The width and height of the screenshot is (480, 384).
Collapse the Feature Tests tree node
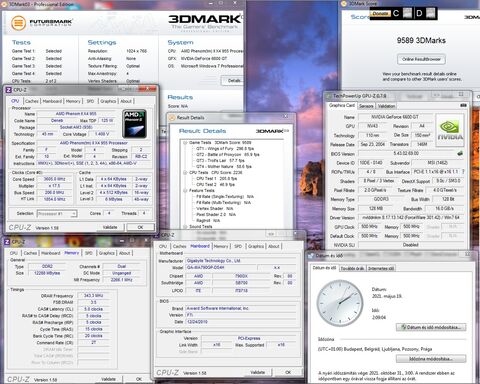pyautogui.click(x=185, y=191)
